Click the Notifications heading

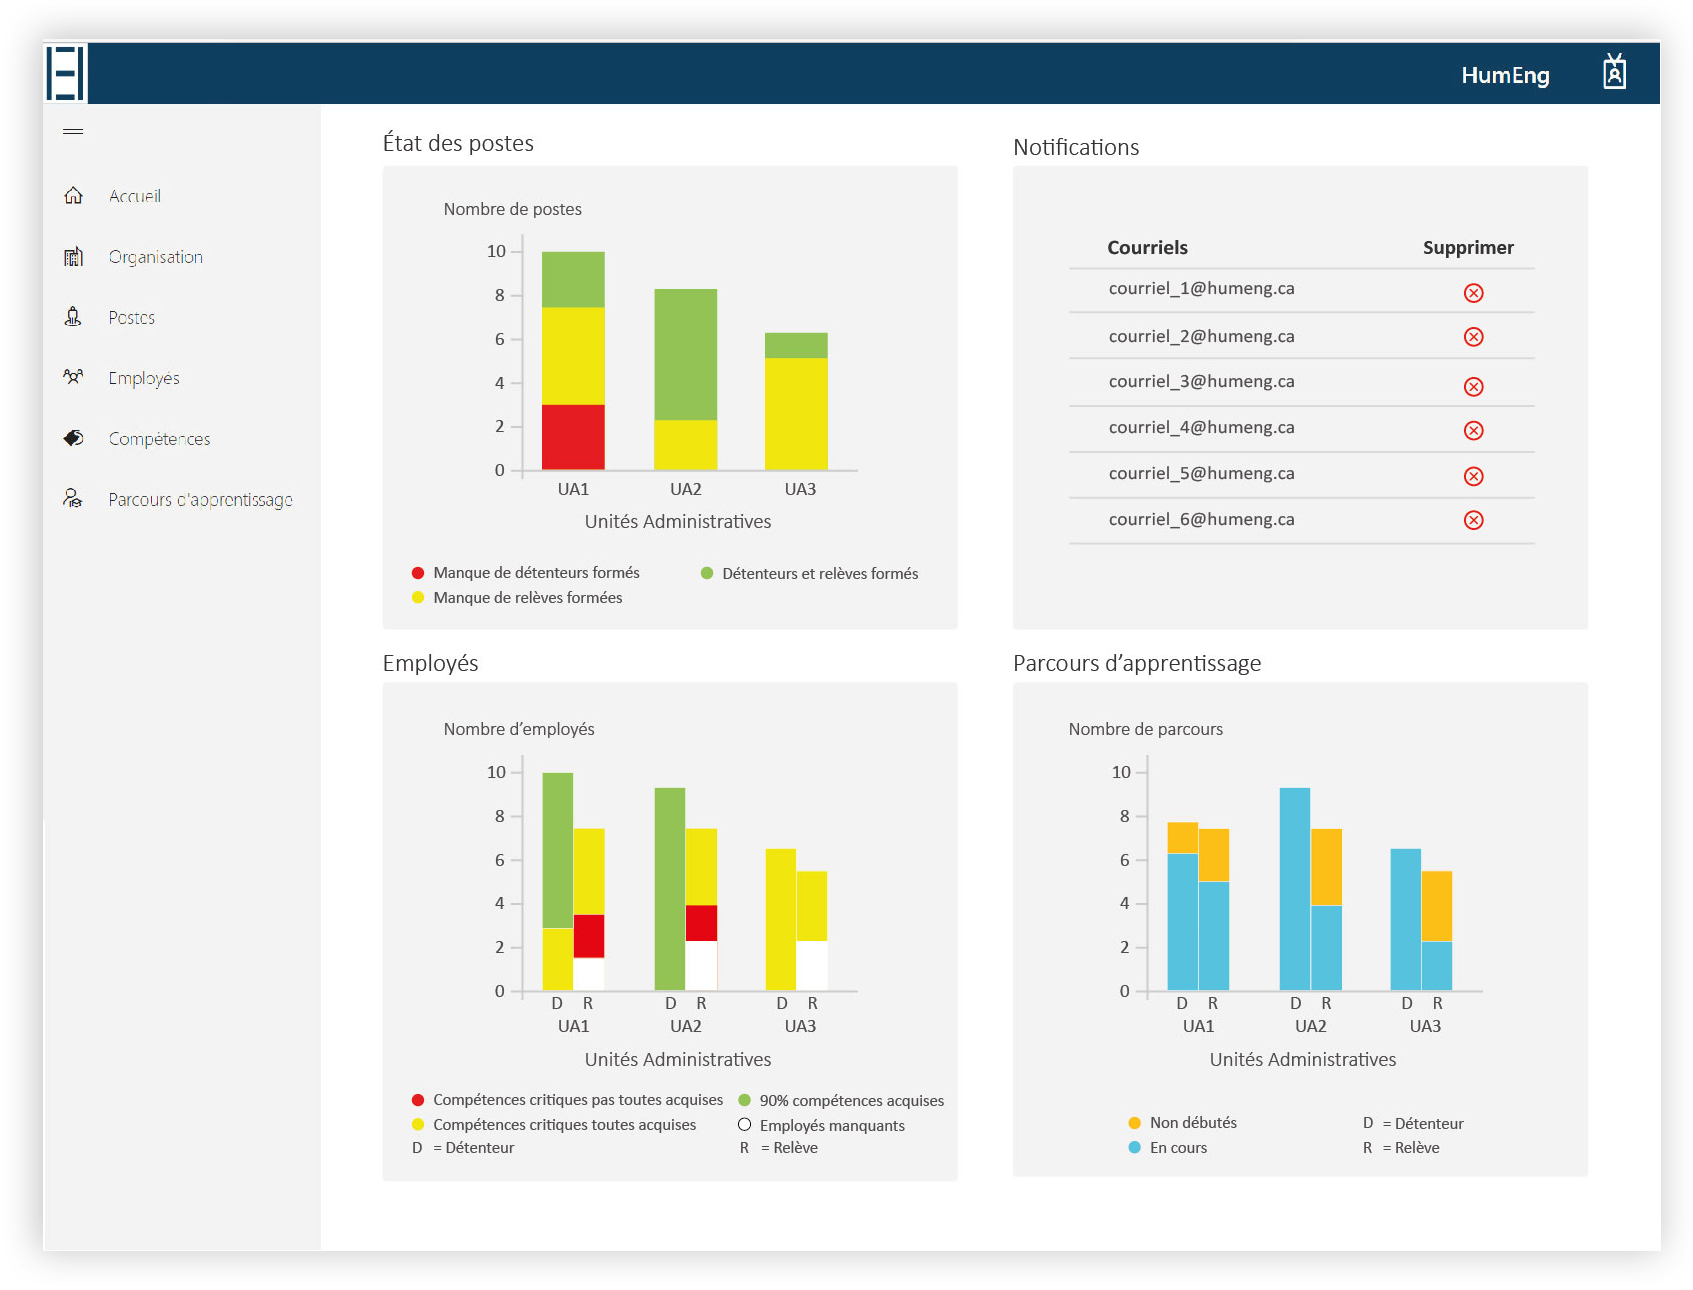pos(1076,148)
